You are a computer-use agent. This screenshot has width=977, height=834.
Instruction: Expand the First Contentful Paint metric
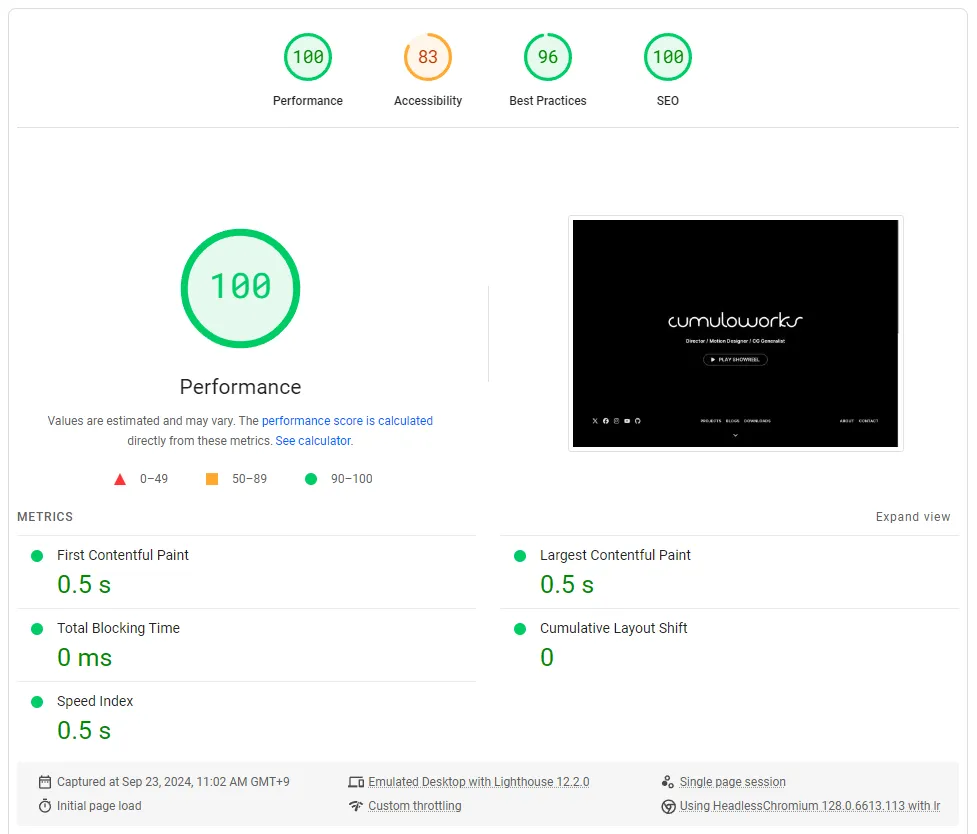tap(122, 555)
